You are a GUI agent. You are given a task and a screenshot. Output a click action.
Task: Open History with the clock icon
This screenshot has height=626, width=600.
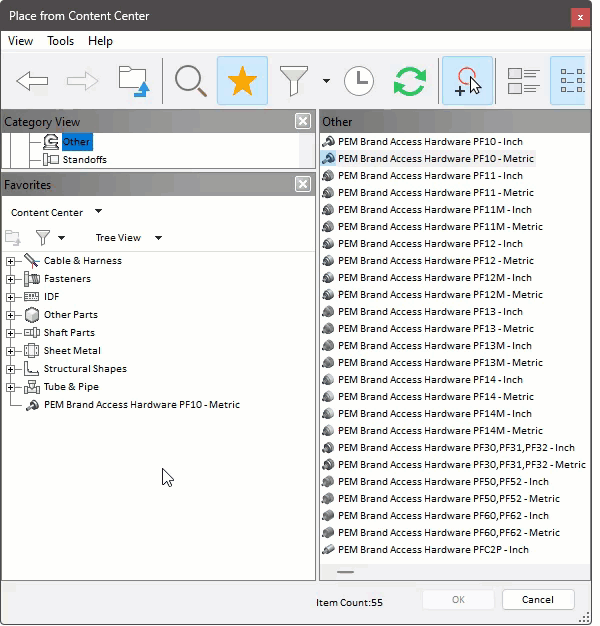359,81
